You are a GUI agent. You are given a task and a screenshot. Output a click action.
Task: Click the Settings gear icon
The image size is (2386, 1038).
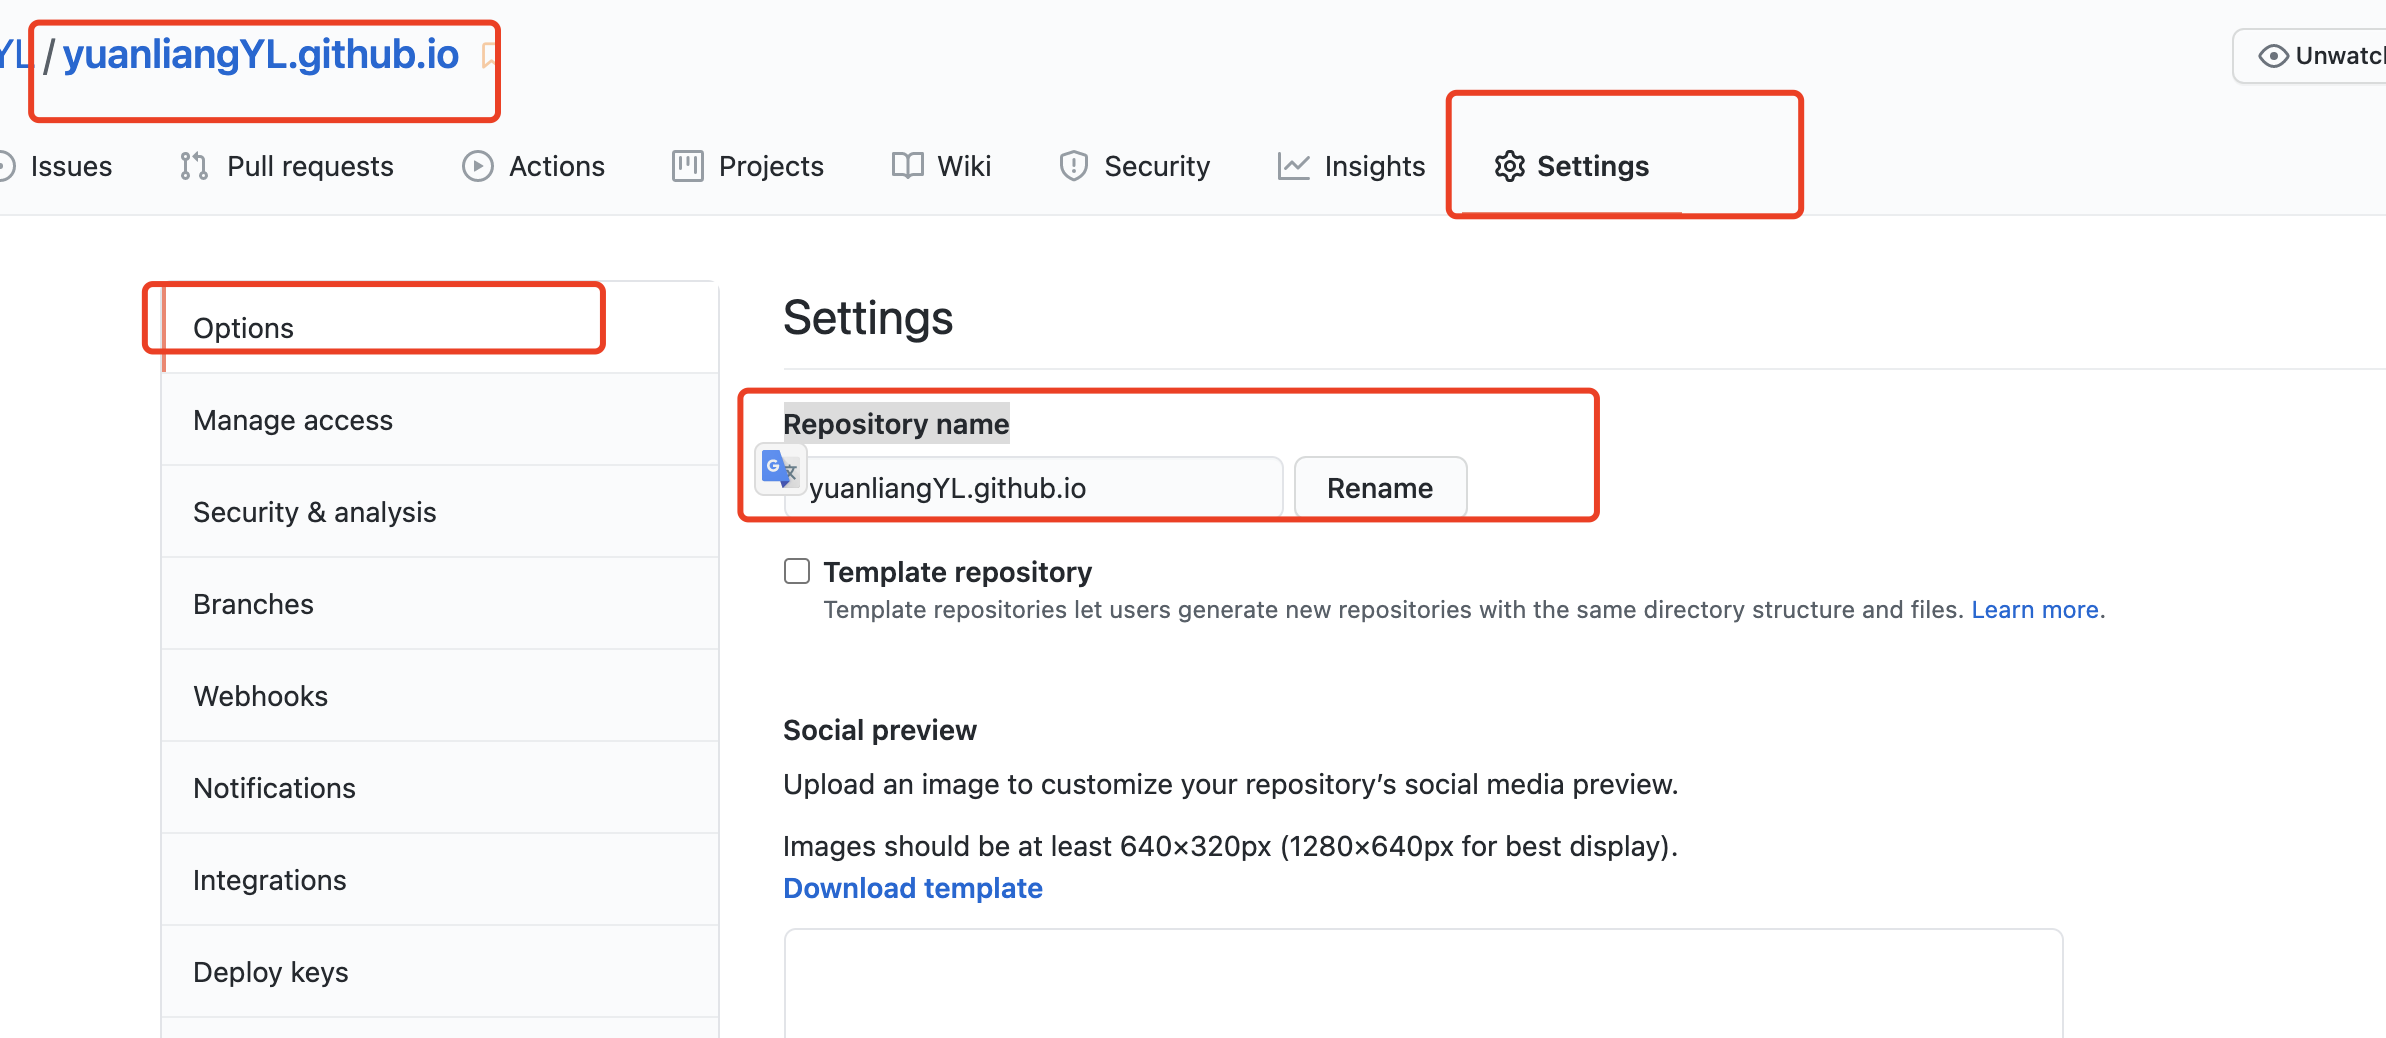(x=1509, y=166)
